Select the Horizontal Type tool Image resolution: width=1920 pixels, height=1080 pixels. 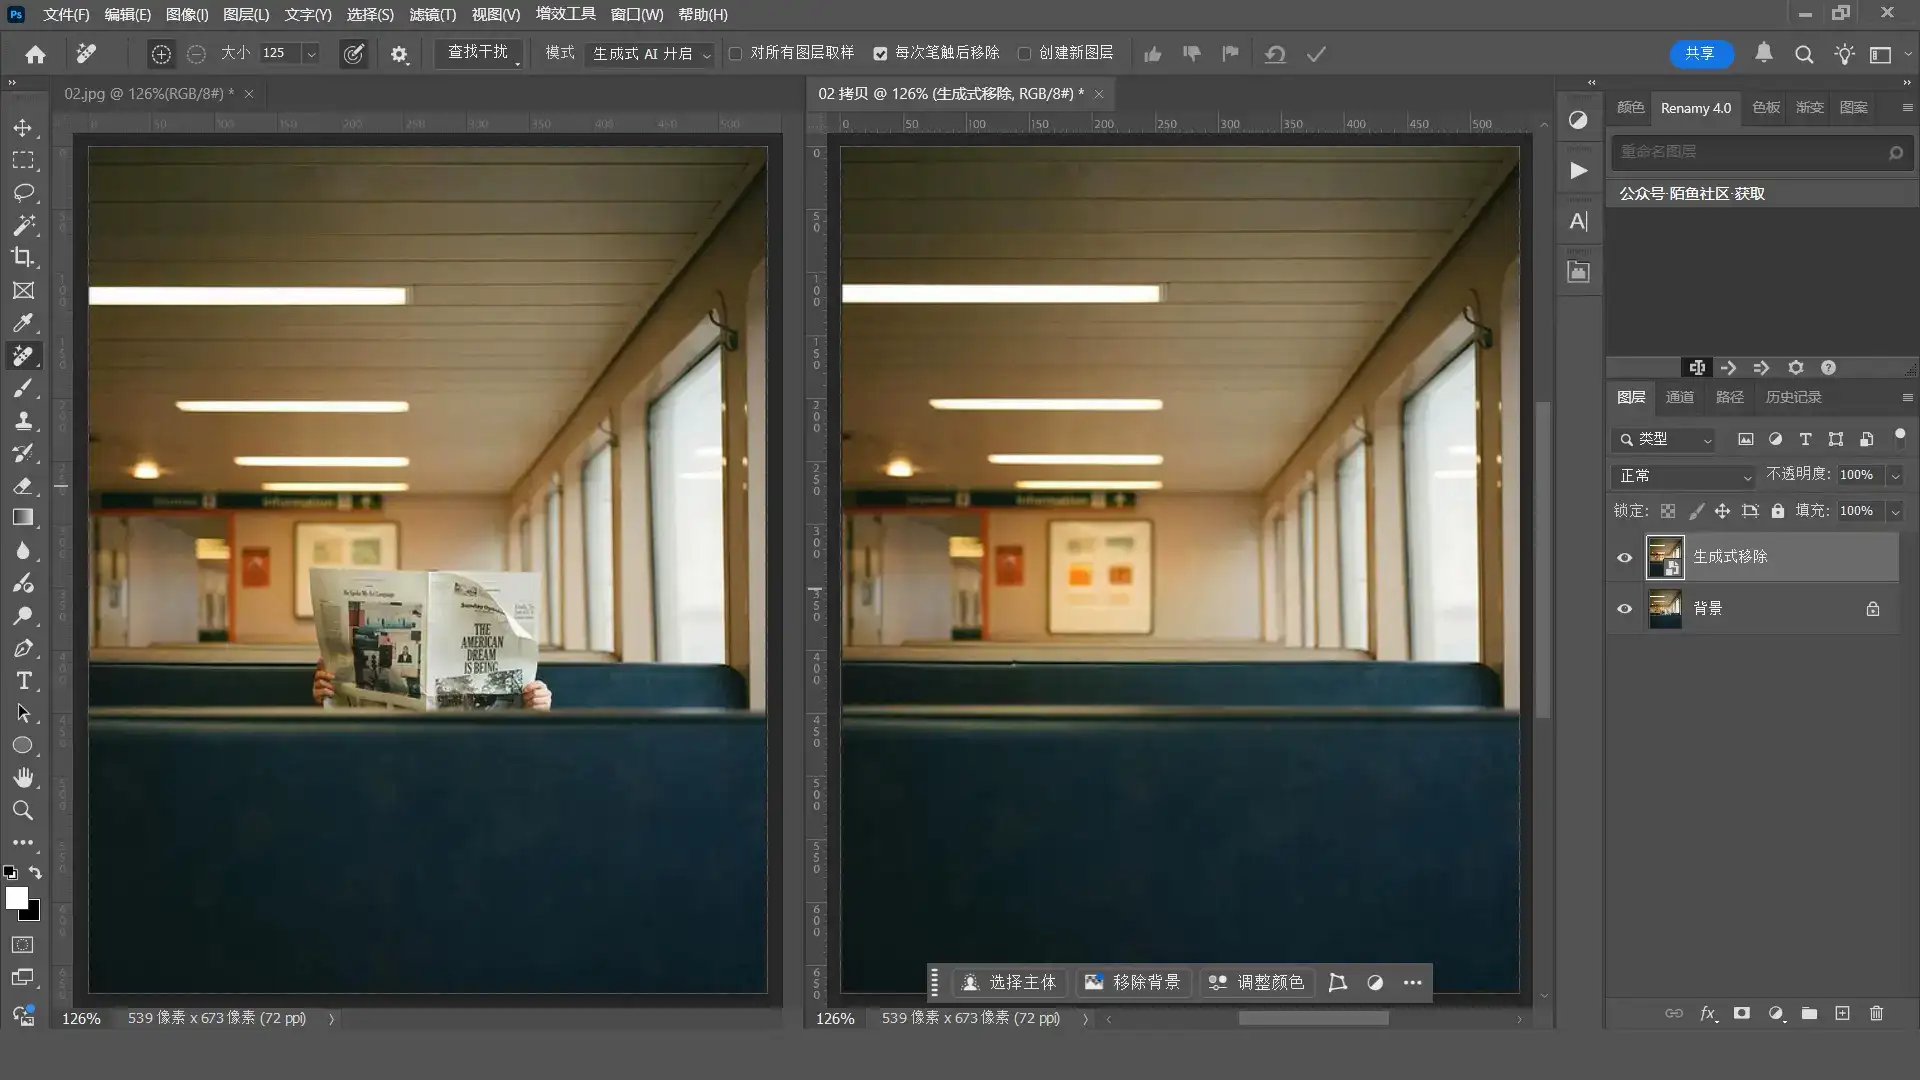23,681
